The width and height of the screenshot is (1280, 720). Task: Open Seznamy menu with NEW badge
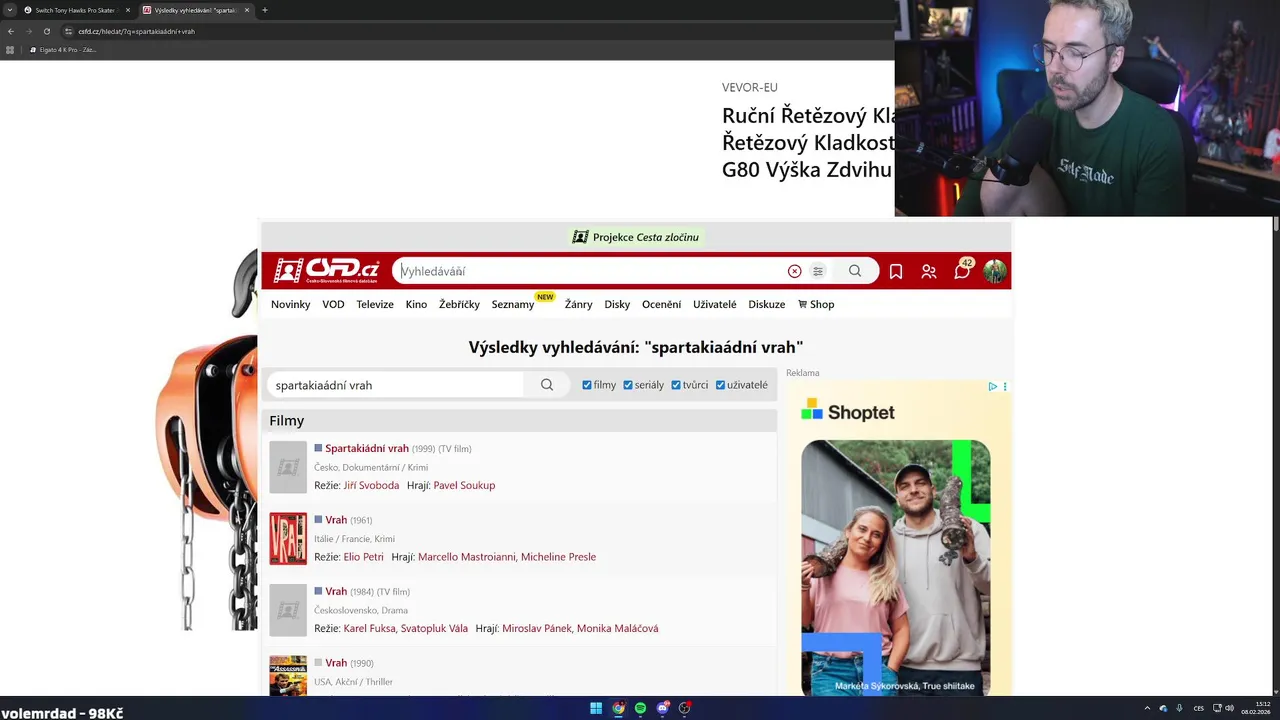[x=513, y=304]
